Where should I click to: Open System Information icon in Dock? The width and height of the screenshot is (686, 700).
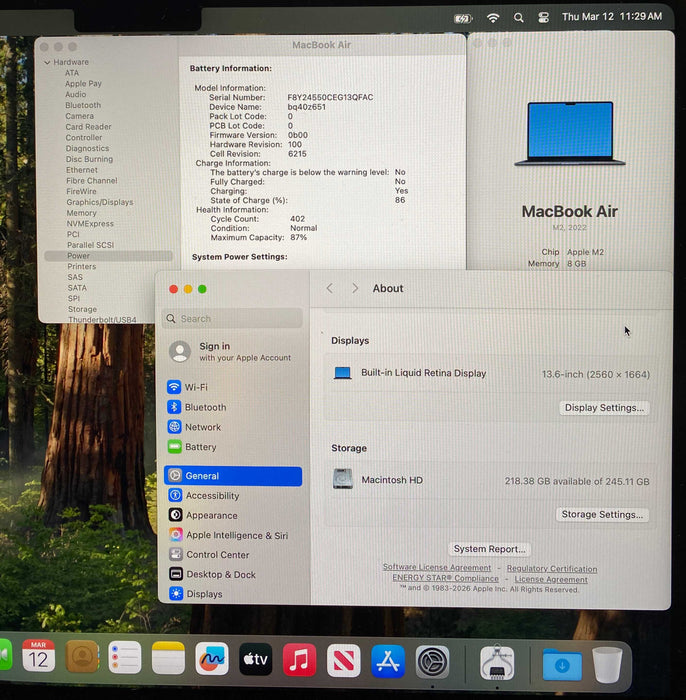497,662
